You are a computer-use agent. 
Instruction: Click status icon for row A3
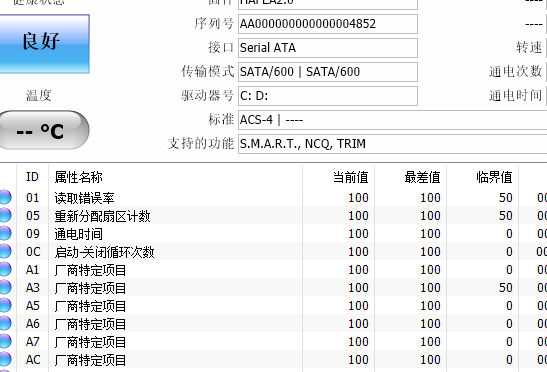[5, 287]
